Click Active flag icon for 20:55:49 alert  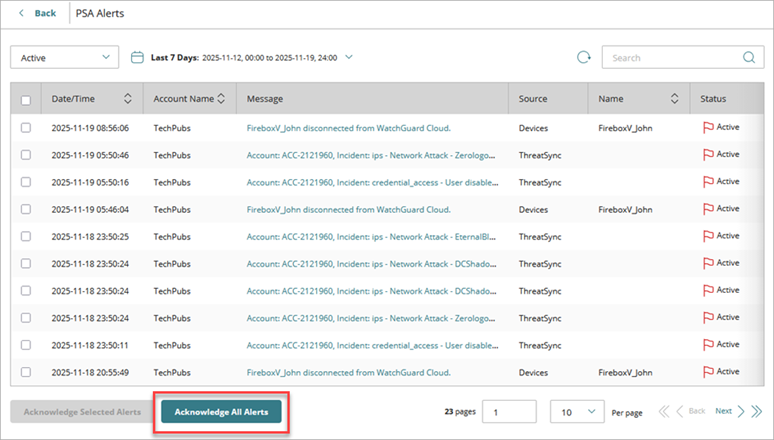coord(708,372)
